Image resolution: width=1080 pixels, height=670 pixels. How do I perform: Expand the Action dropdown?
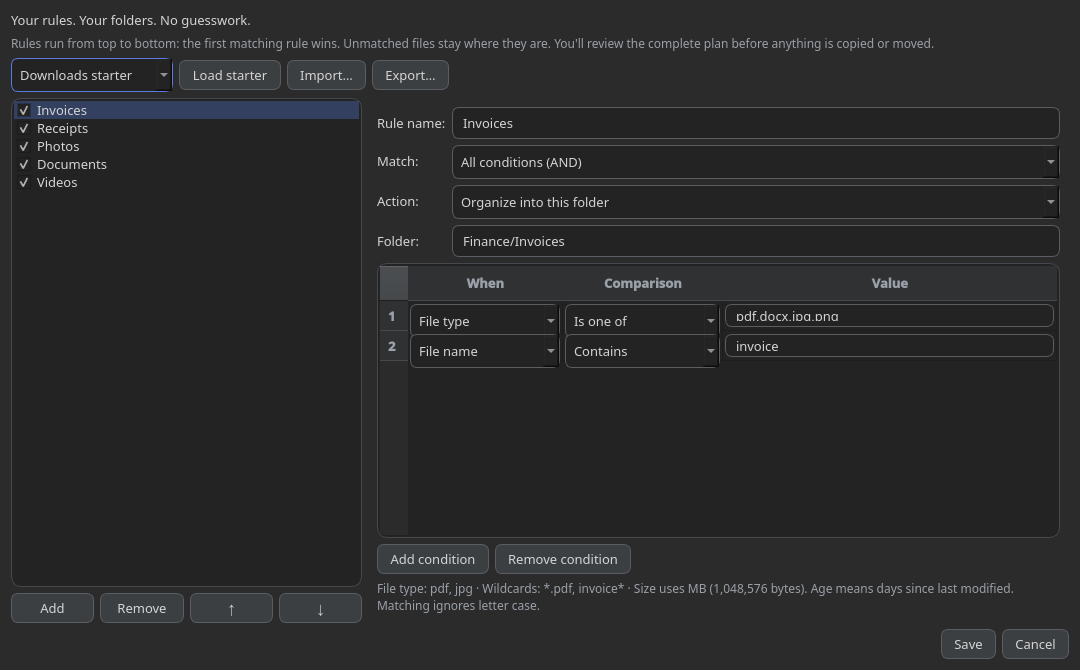click(x=755, y=202)
